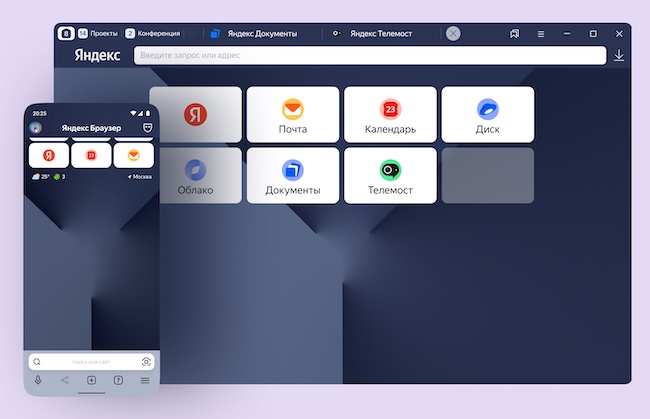Tap the Москва location label
Screen dimensions: 650x419
pyautogui.click(x=140, y=177)
